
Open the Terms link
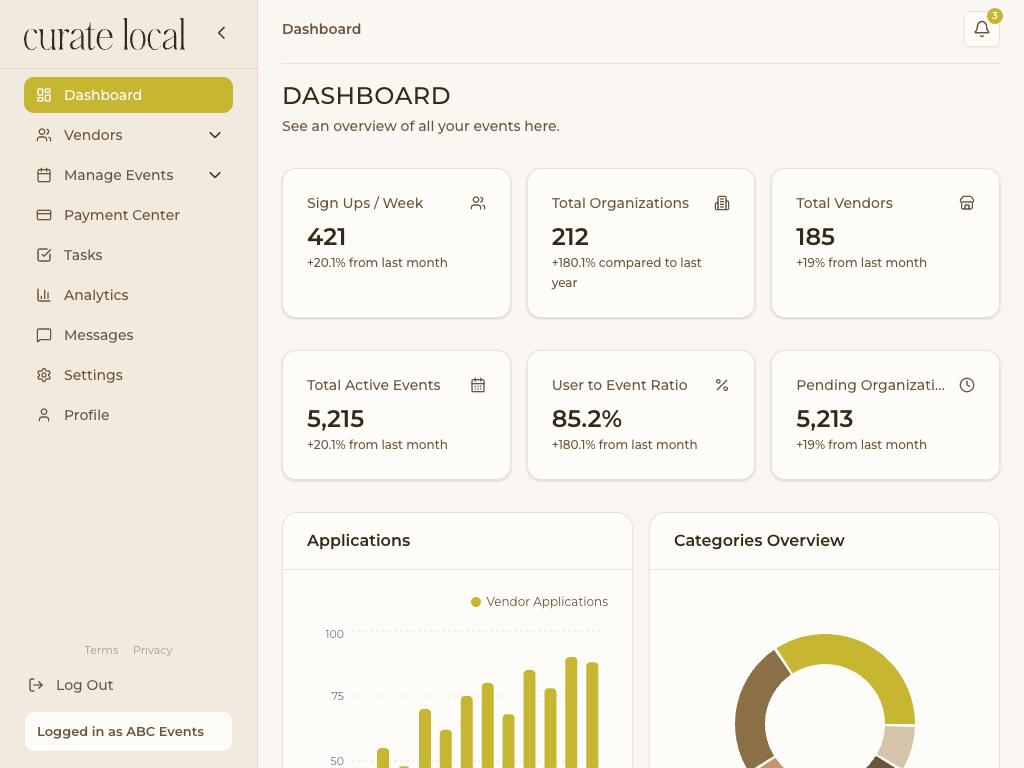click(x=101, y=650)
